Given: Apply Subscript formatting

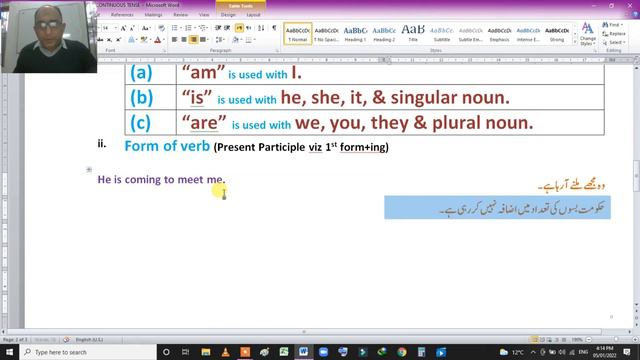Looking at the screenshot, I should [x=109, y=40].
